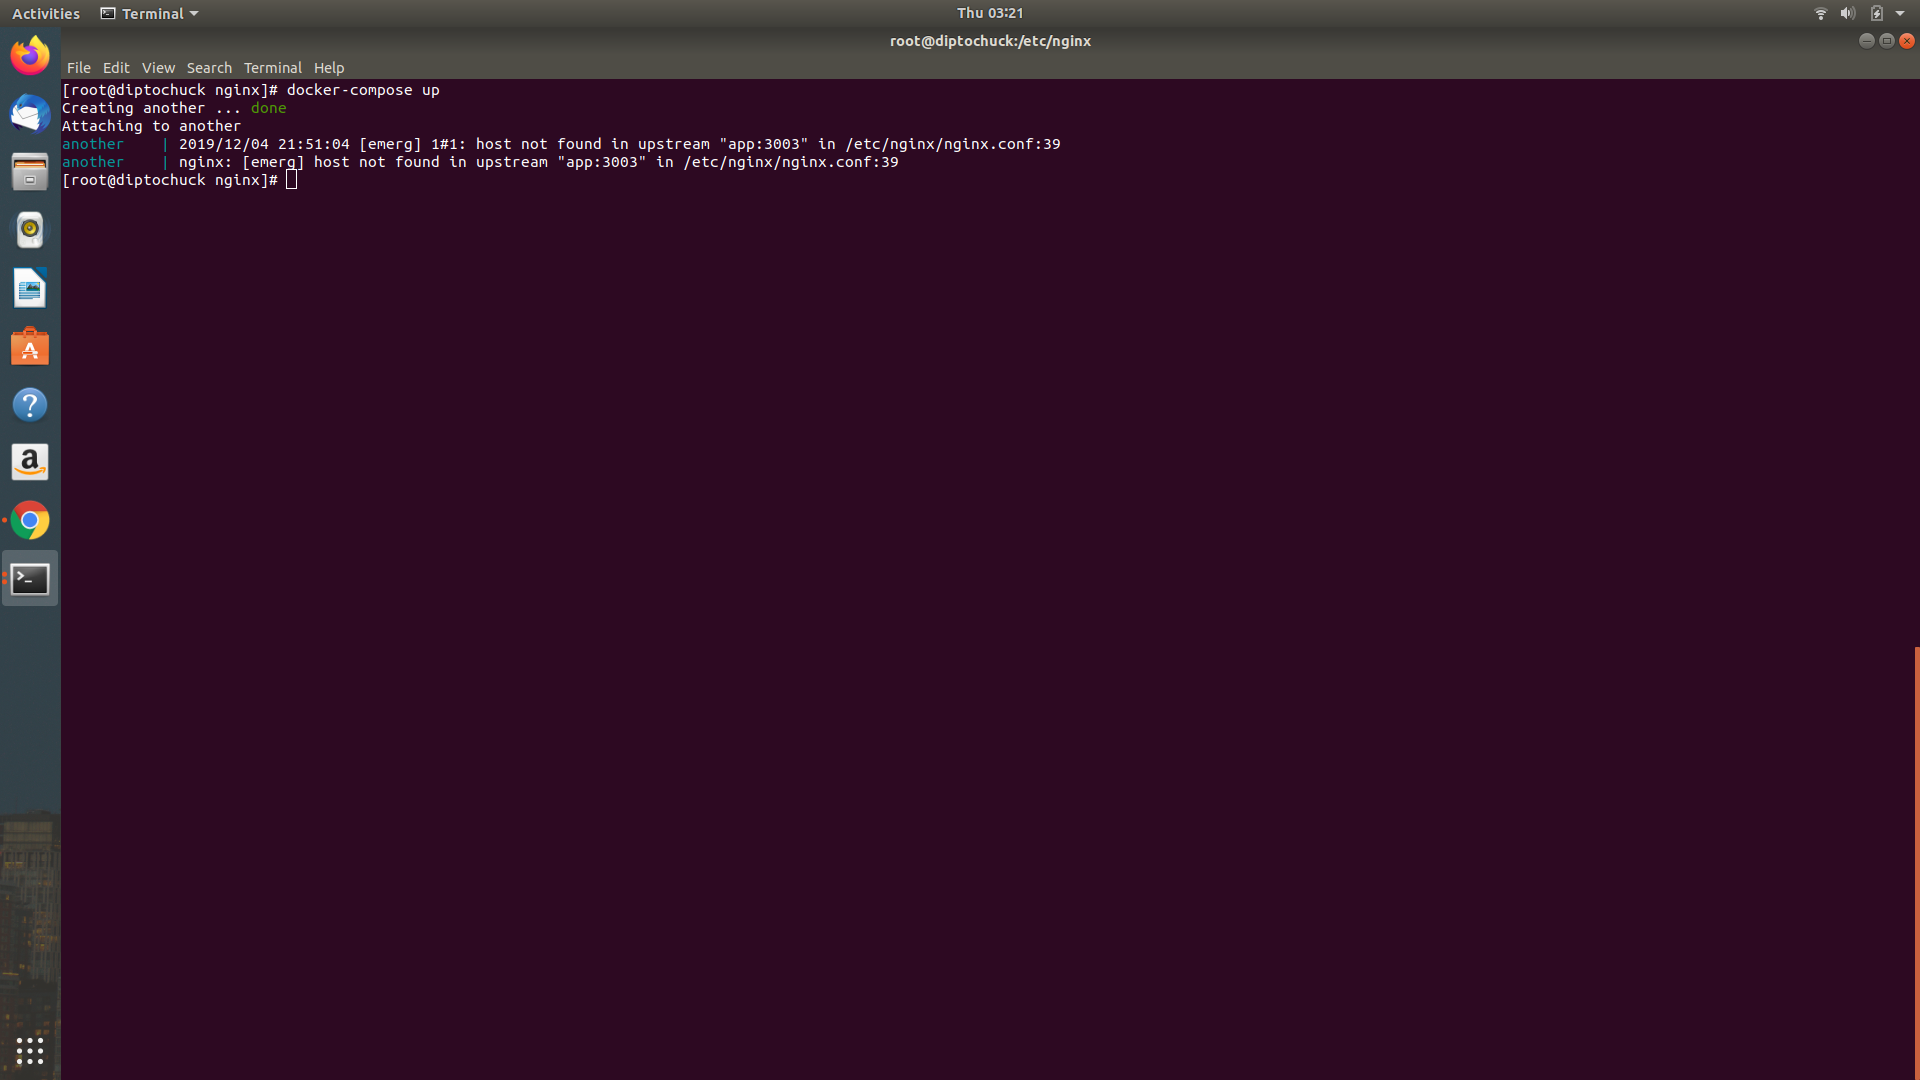Open the Search menu in Terminal
The image size is (1920, 1080).
[209, 67]
